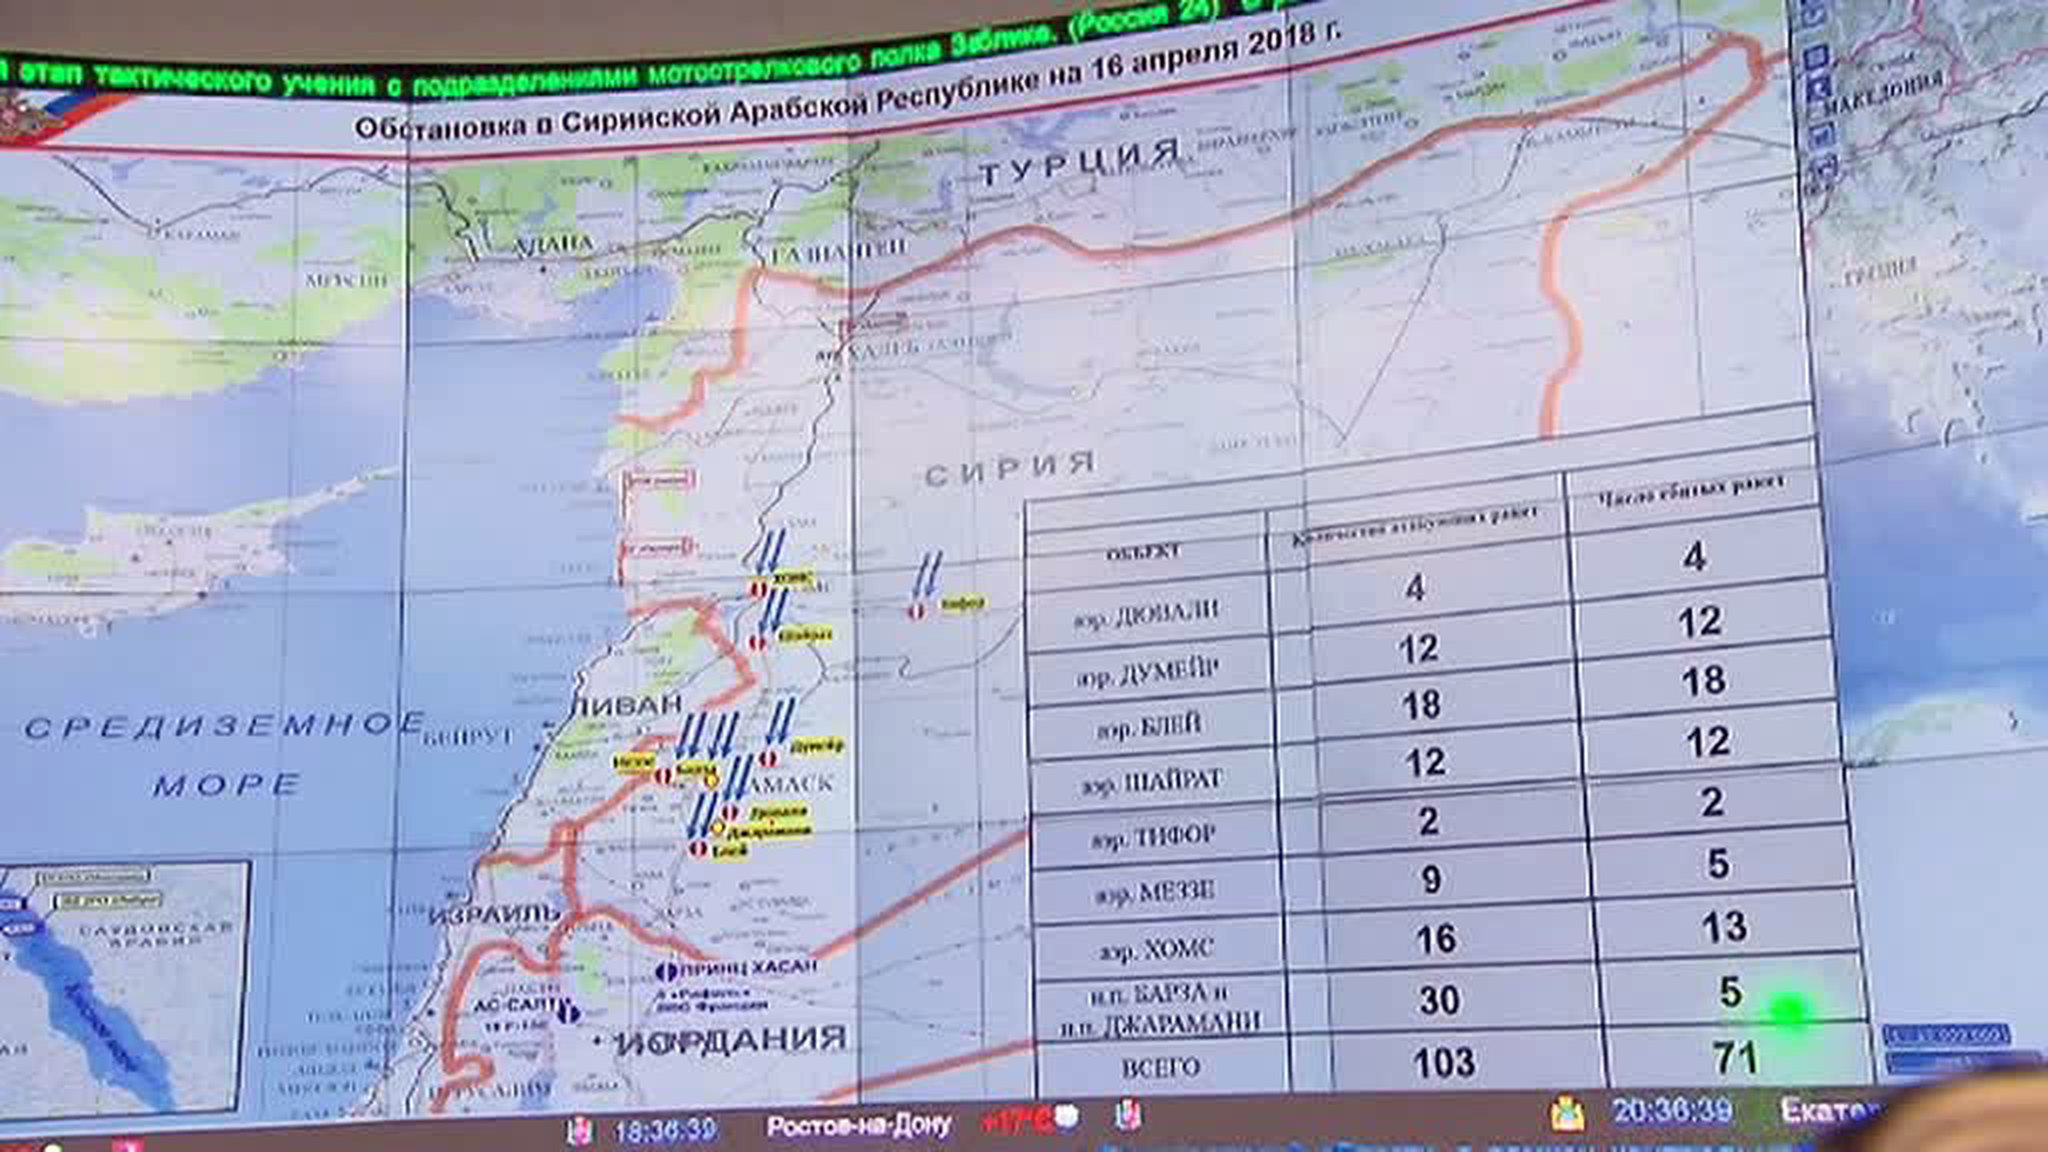2048x1152 pixels.
Task: Click the red target marker beside Хомс label
Action: [759, 590]
